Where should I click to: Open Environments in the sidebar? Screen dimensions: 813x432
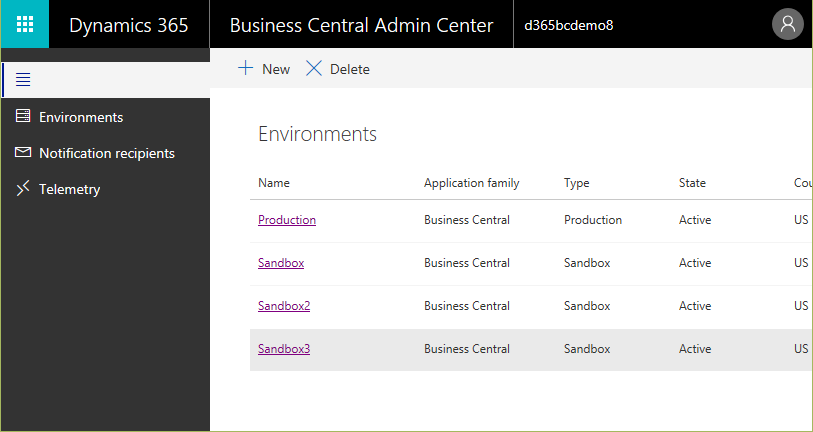click(x=81, y=117)
